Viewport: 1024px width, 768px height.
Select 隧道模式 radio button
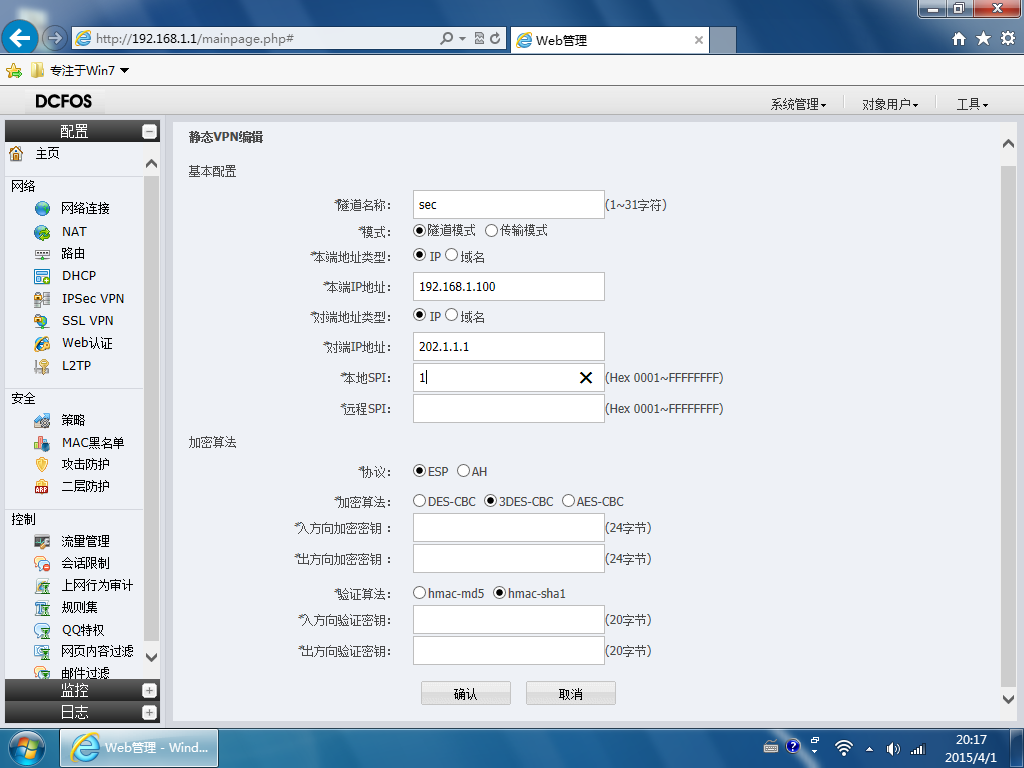[420, 231]
